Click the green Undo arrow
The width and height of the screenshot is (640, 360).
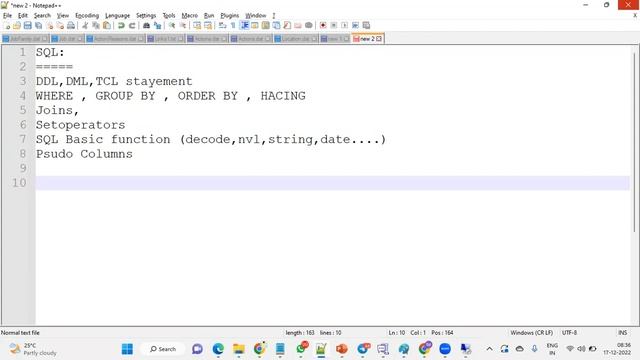coord(121,26)
